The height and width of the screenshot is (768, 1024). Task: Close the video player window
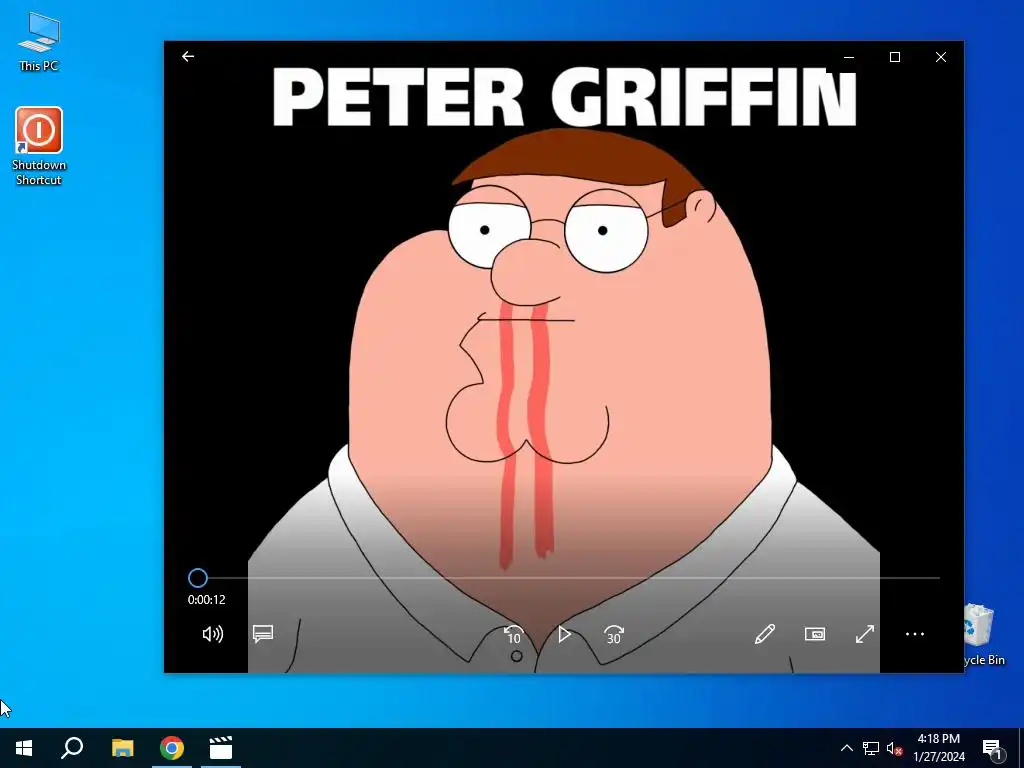941,57
